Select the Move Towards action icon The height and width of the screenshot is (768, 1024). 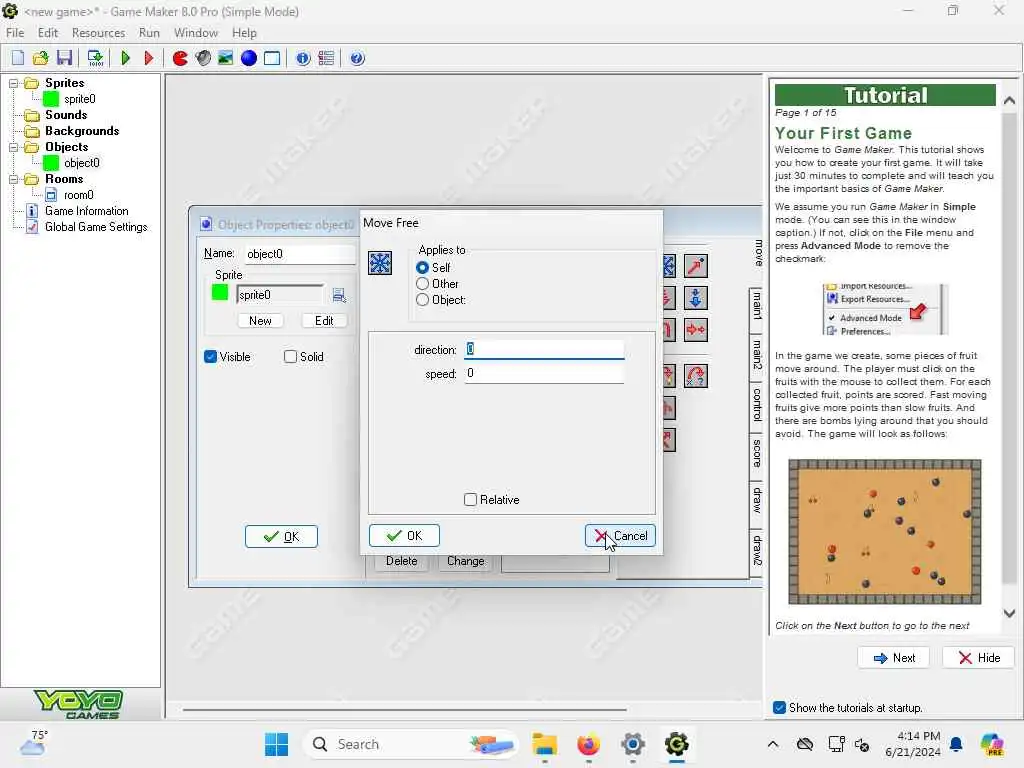pyautogui.click(x=696, y=266)
